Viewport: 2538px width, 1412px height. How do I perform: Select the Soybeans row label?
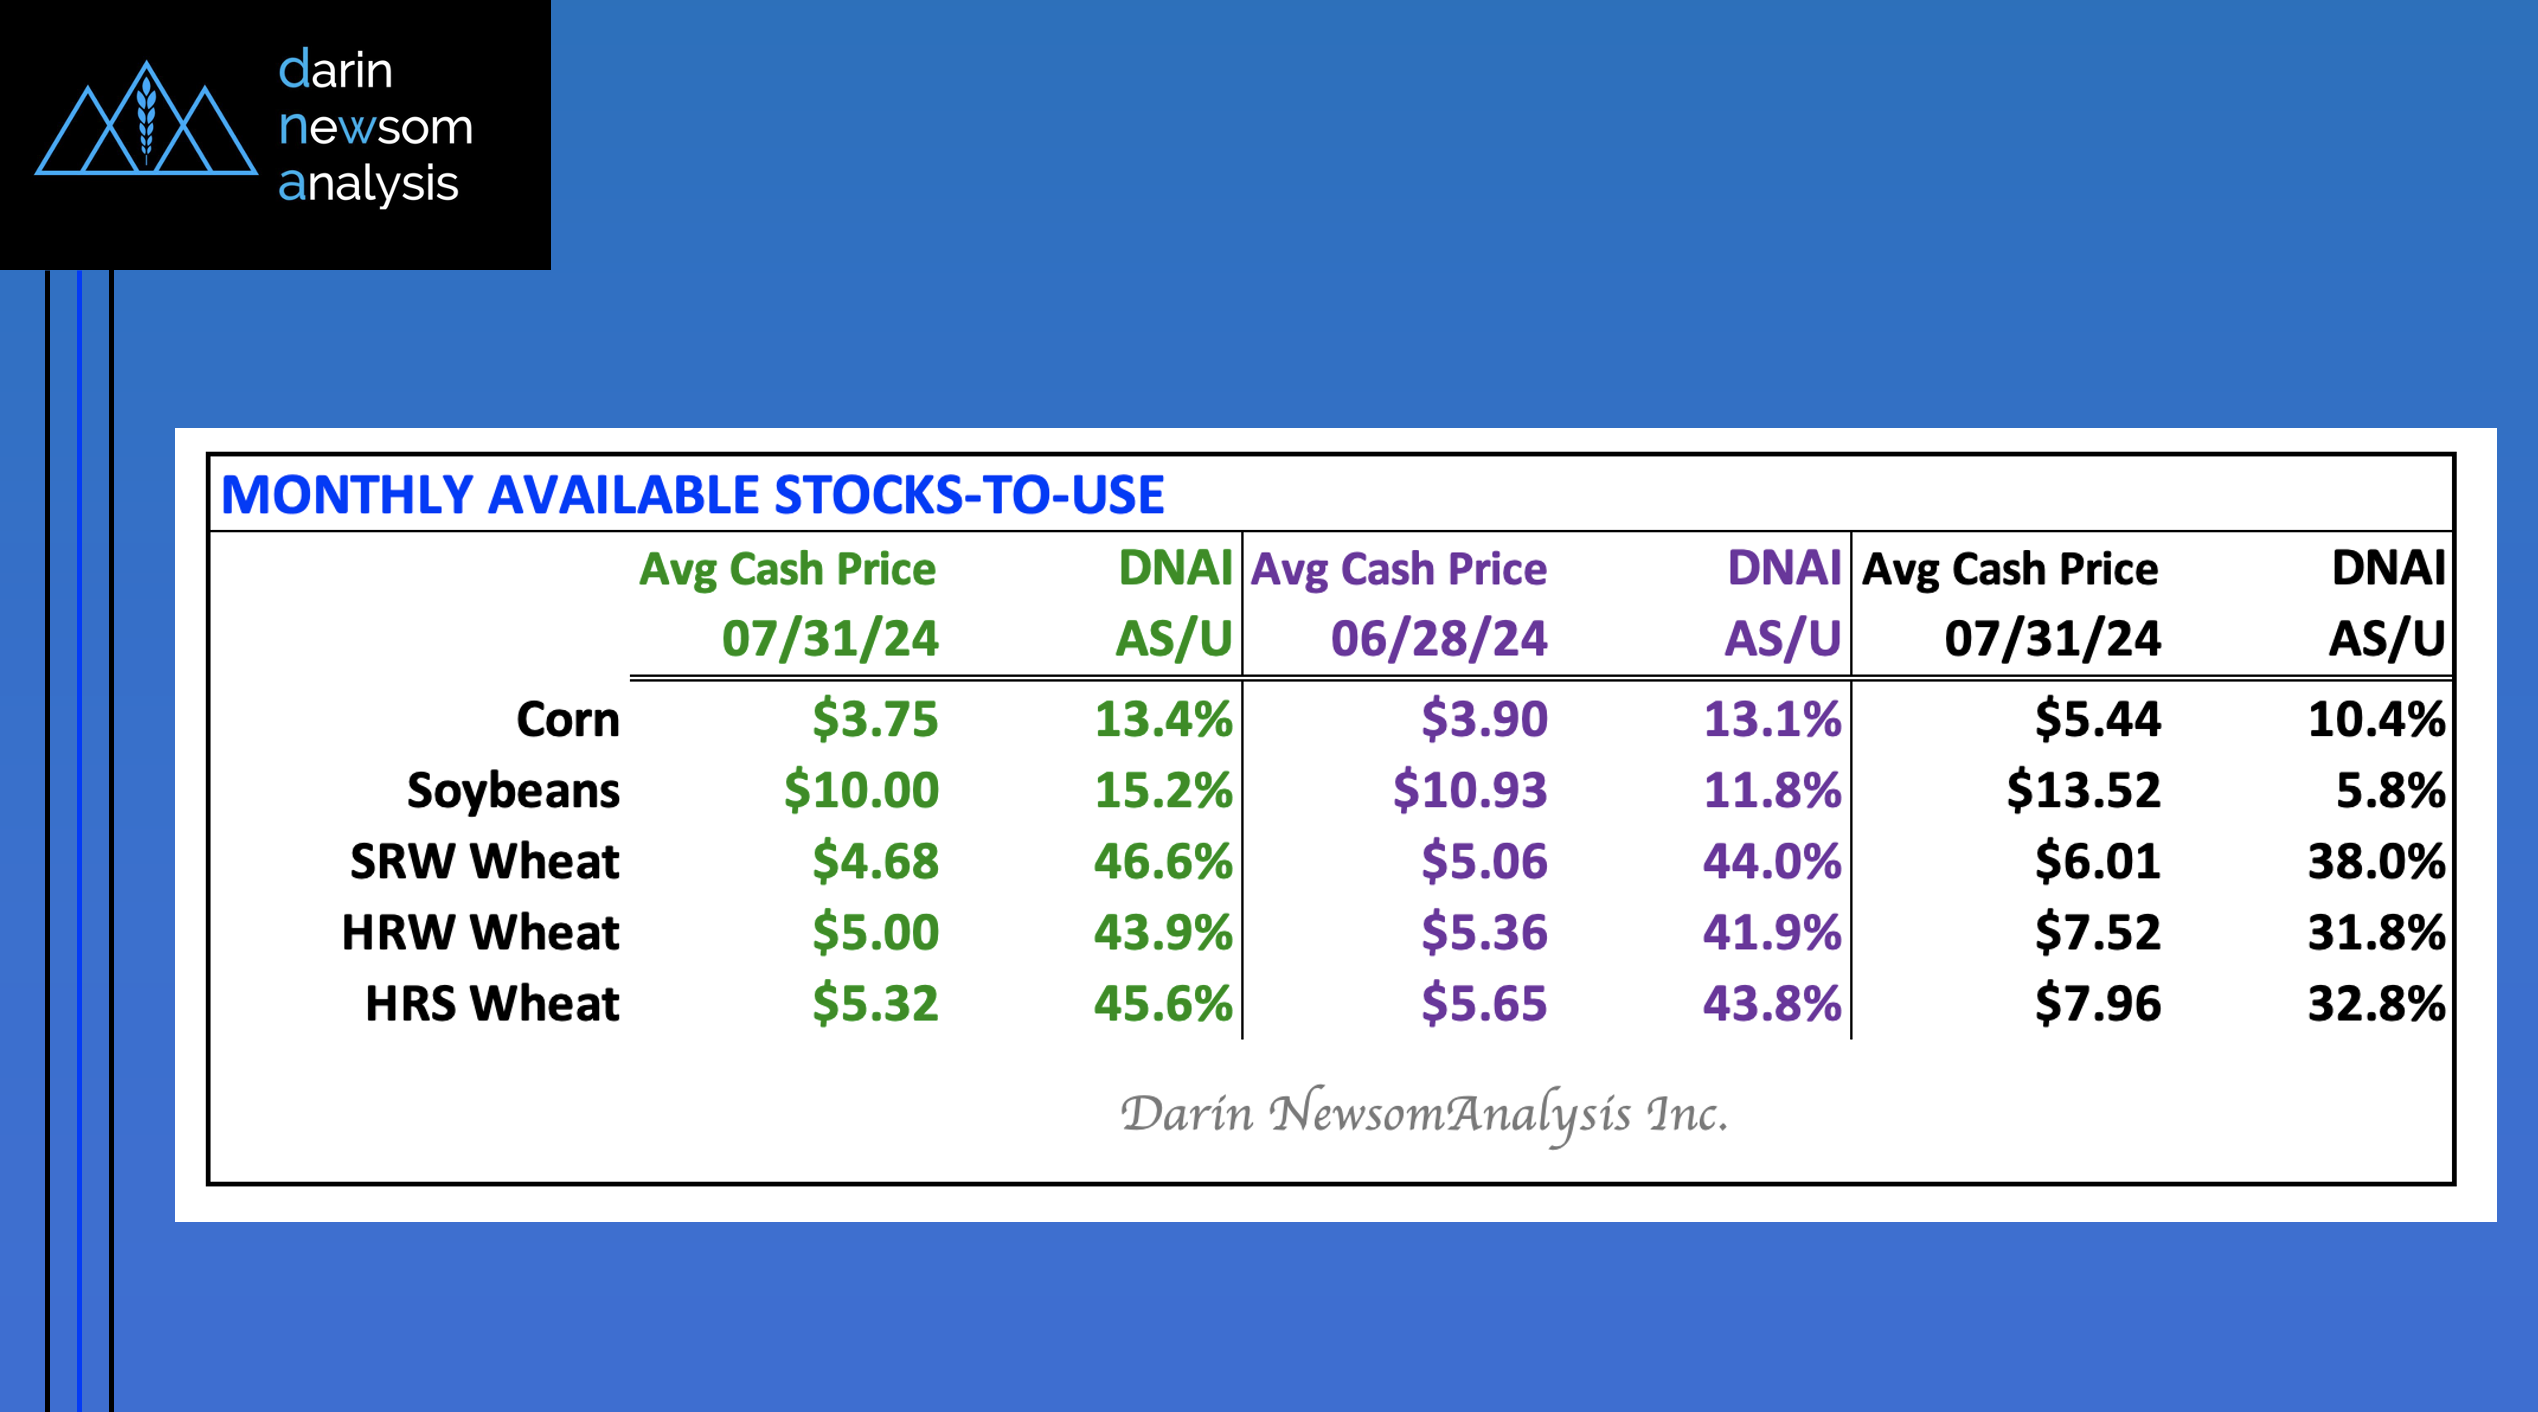pos(513,790)
